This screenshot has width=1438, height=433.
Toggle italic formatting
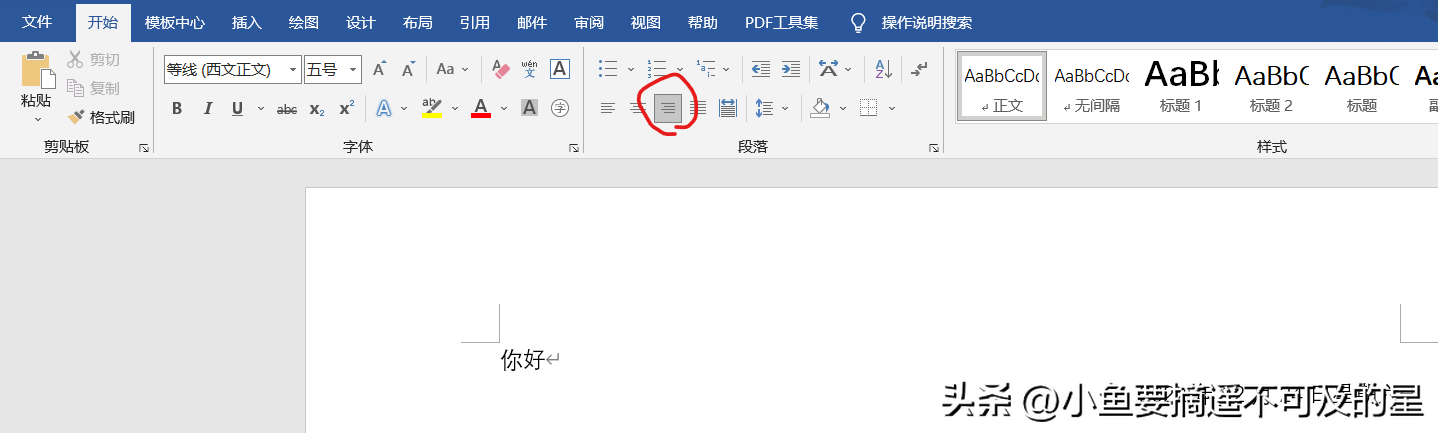[x=207, y=108]
